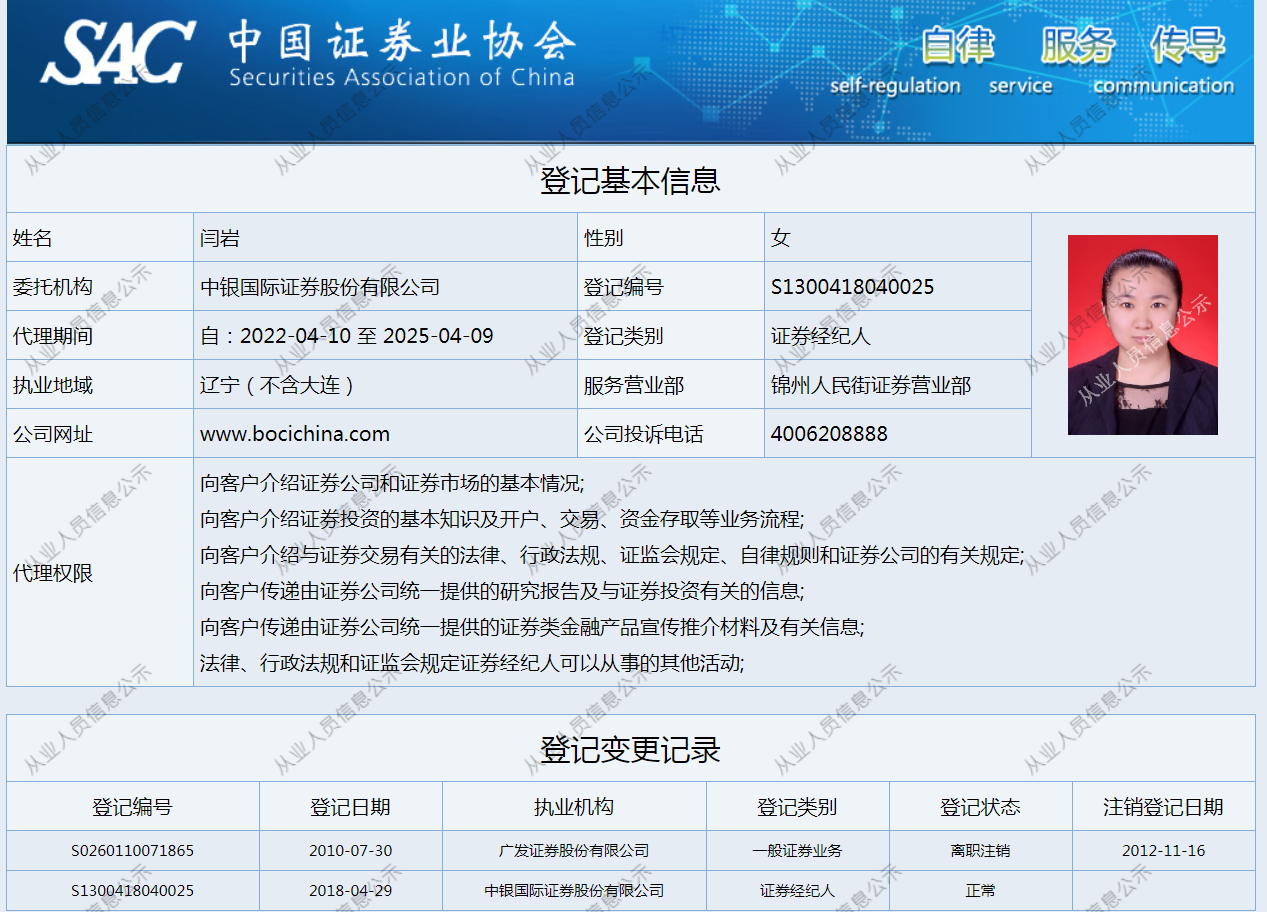The image size is (1267, 912).
Task: Select the 自律 self-regulation banner item
Action: coord(957,45)
